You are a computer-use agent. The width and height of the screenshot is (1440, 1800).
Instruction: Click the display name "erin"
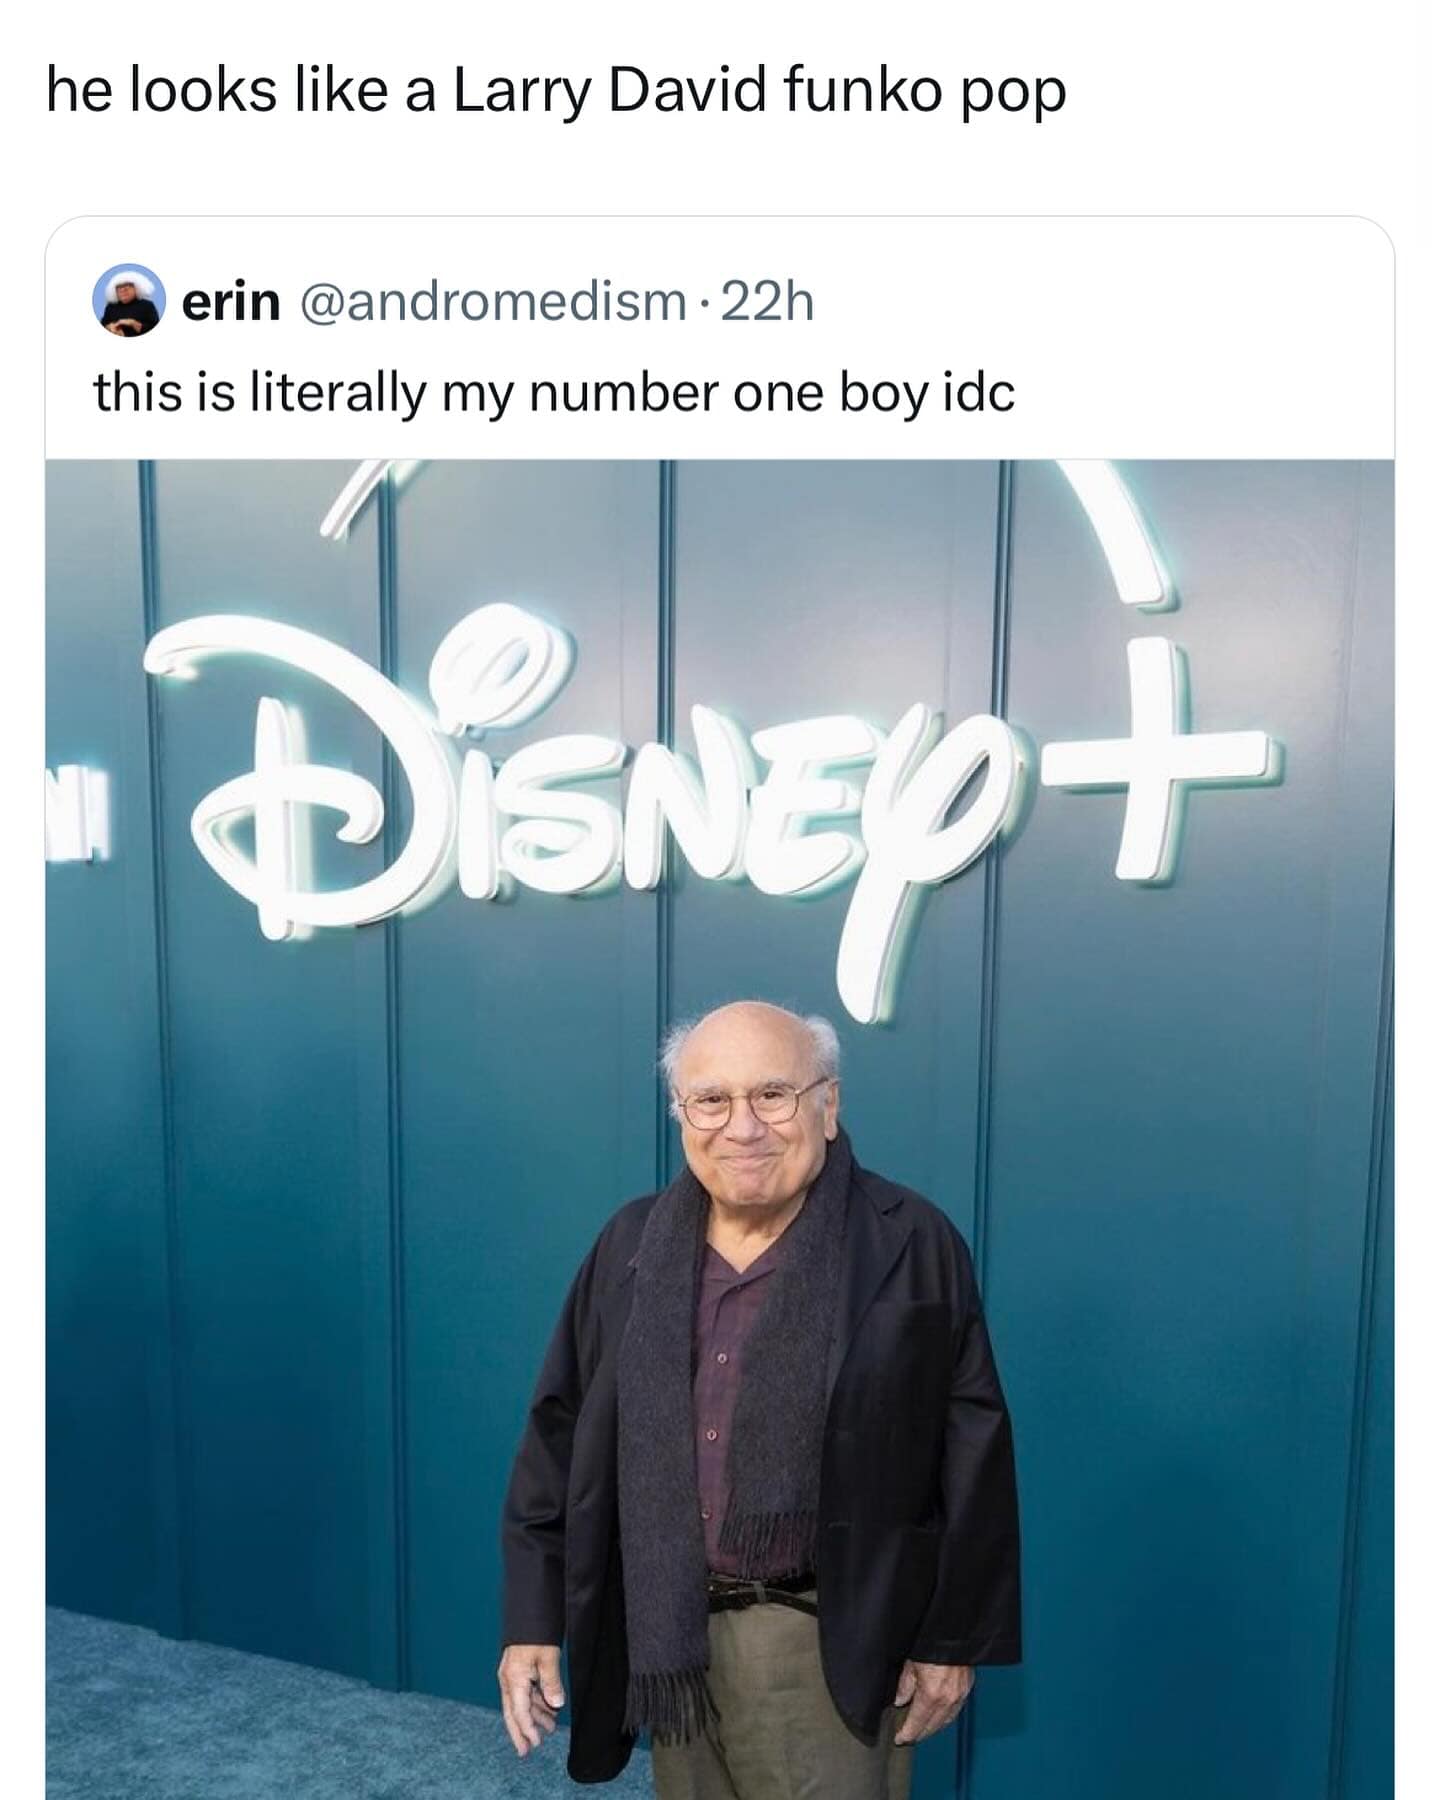click(x=231, y=301)
